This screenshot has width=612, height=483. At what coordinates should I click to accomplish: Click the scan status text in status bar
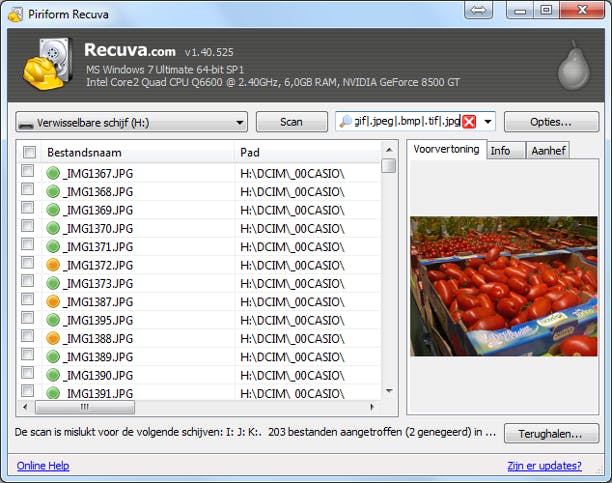tap(255, 432)
